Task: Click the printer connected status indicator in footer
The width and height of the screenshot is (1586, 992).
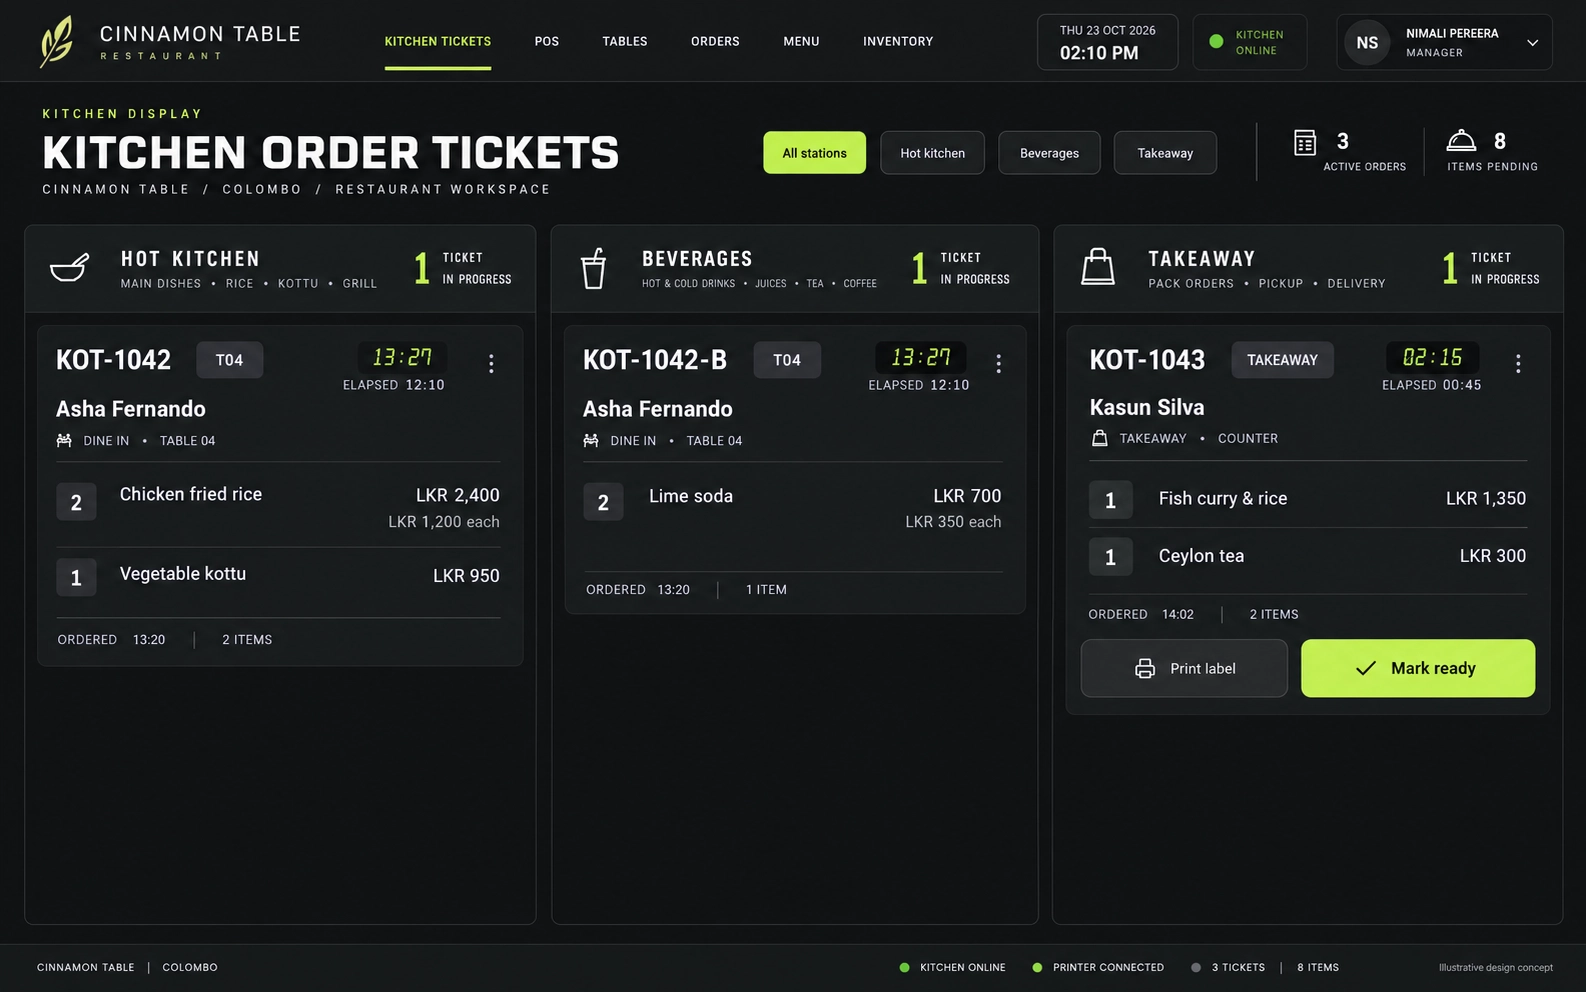Action: click(x=1098, y=968)
